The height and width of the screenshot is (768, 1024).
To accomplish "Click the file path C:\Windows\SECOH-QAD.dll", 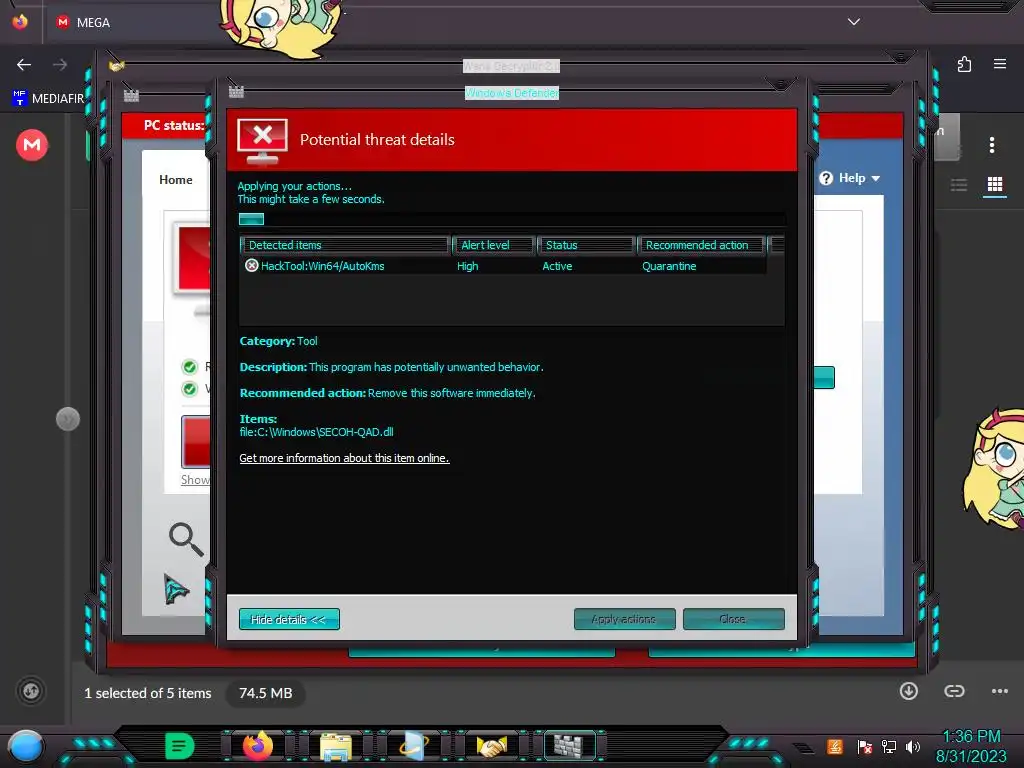I will click(317, 432).
